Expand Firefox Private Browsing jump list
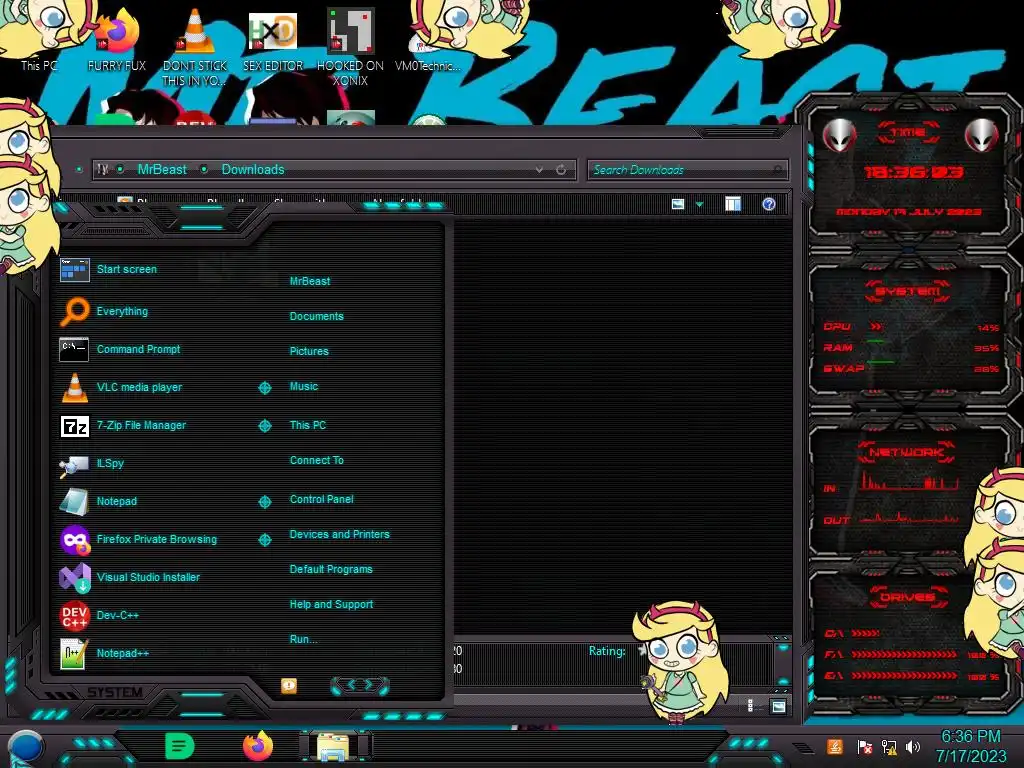Viewport: 1024px width, 768px height. tap(264, 539)
